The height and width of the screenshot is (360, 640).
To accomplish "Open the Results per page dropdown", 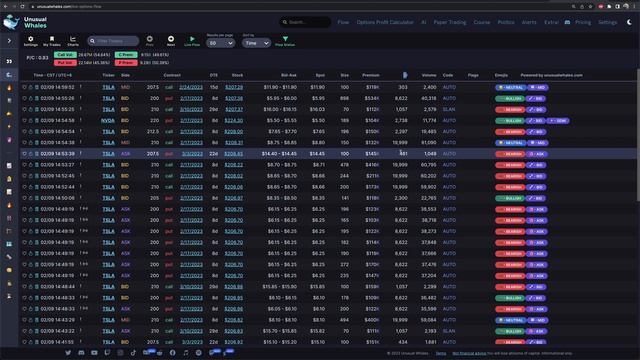I will tap(220, 43).
